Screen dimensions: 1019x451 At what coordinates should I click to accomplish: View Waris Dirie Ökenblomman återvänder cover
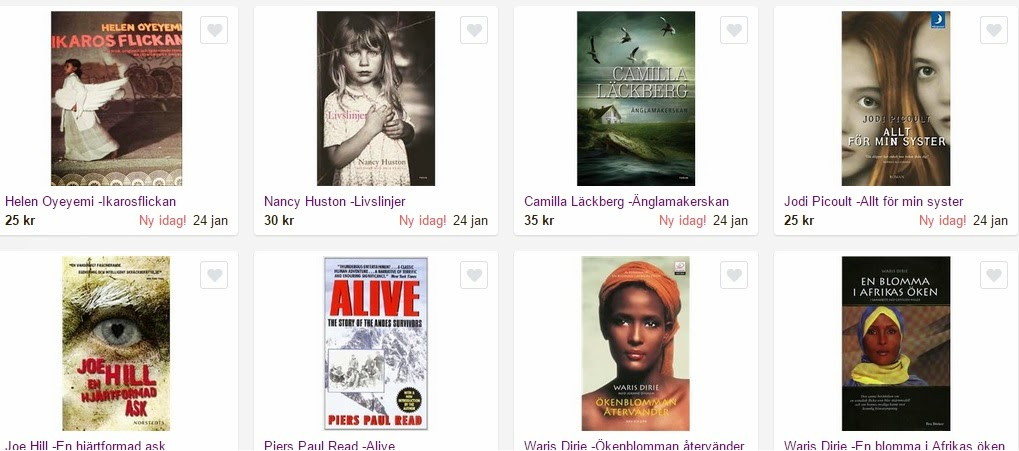click(x=636, y=343)
